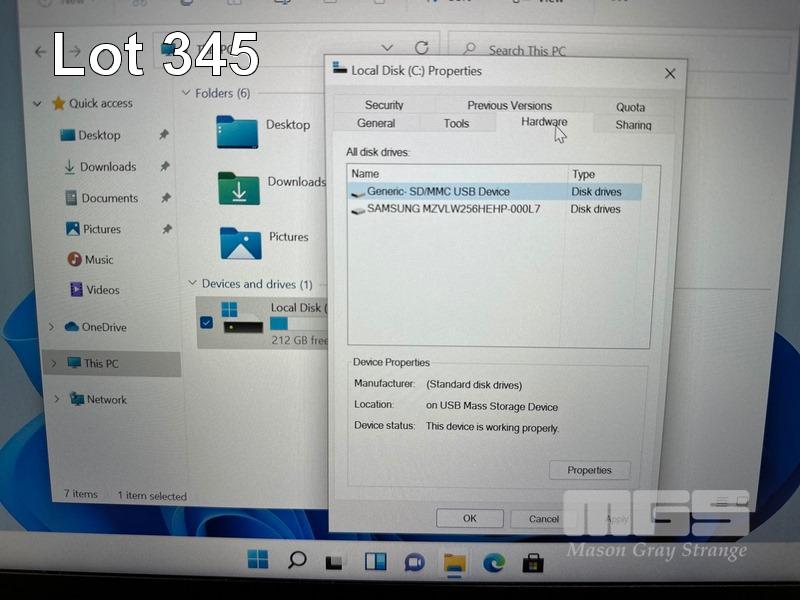Click the Refresh icon in address bar
Viewport: 800px width, 600px height.
pos(422,48)
